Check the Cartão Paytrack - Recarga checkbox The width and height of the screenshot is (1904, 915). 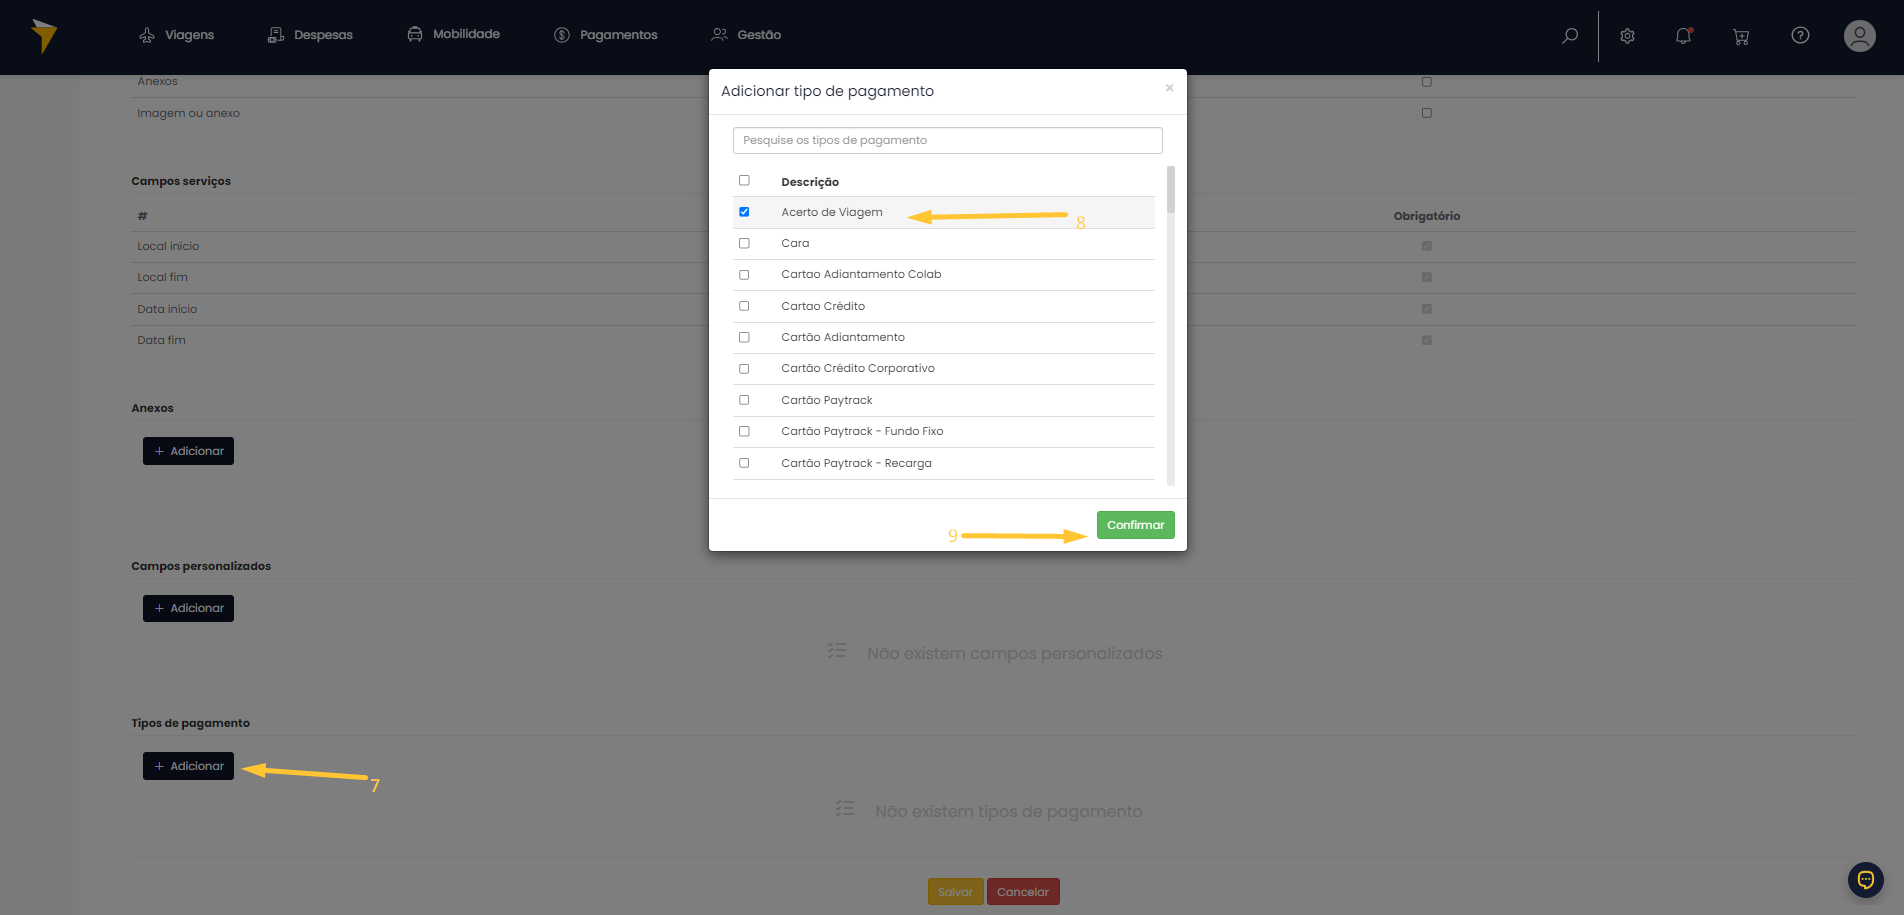(x=744, y=463)
